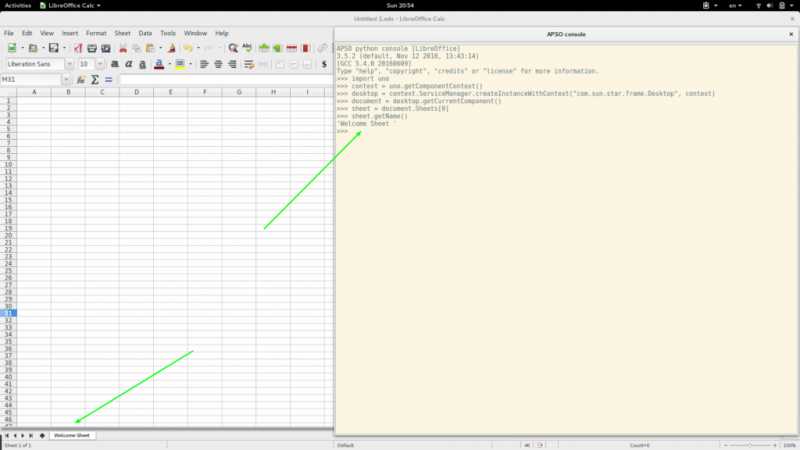
Task: Open the Font Name dropdown
Action: (69, 64)
